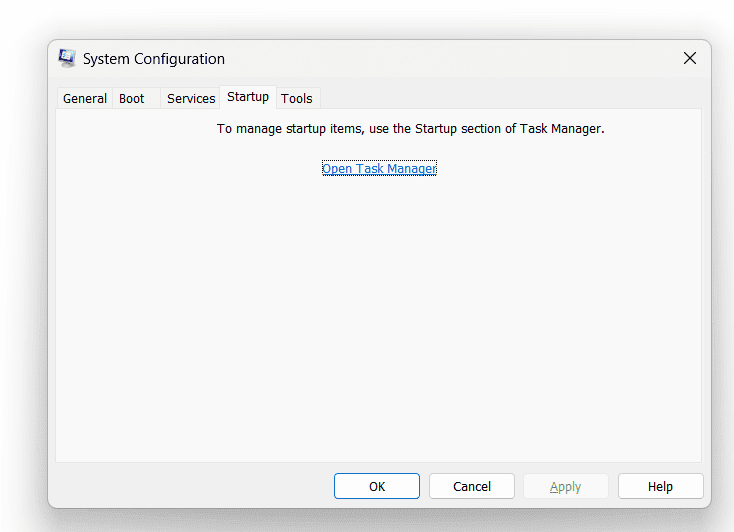The image size is (734, 532).
Task: Open Help for System Configuration
Action: (660, 487)
